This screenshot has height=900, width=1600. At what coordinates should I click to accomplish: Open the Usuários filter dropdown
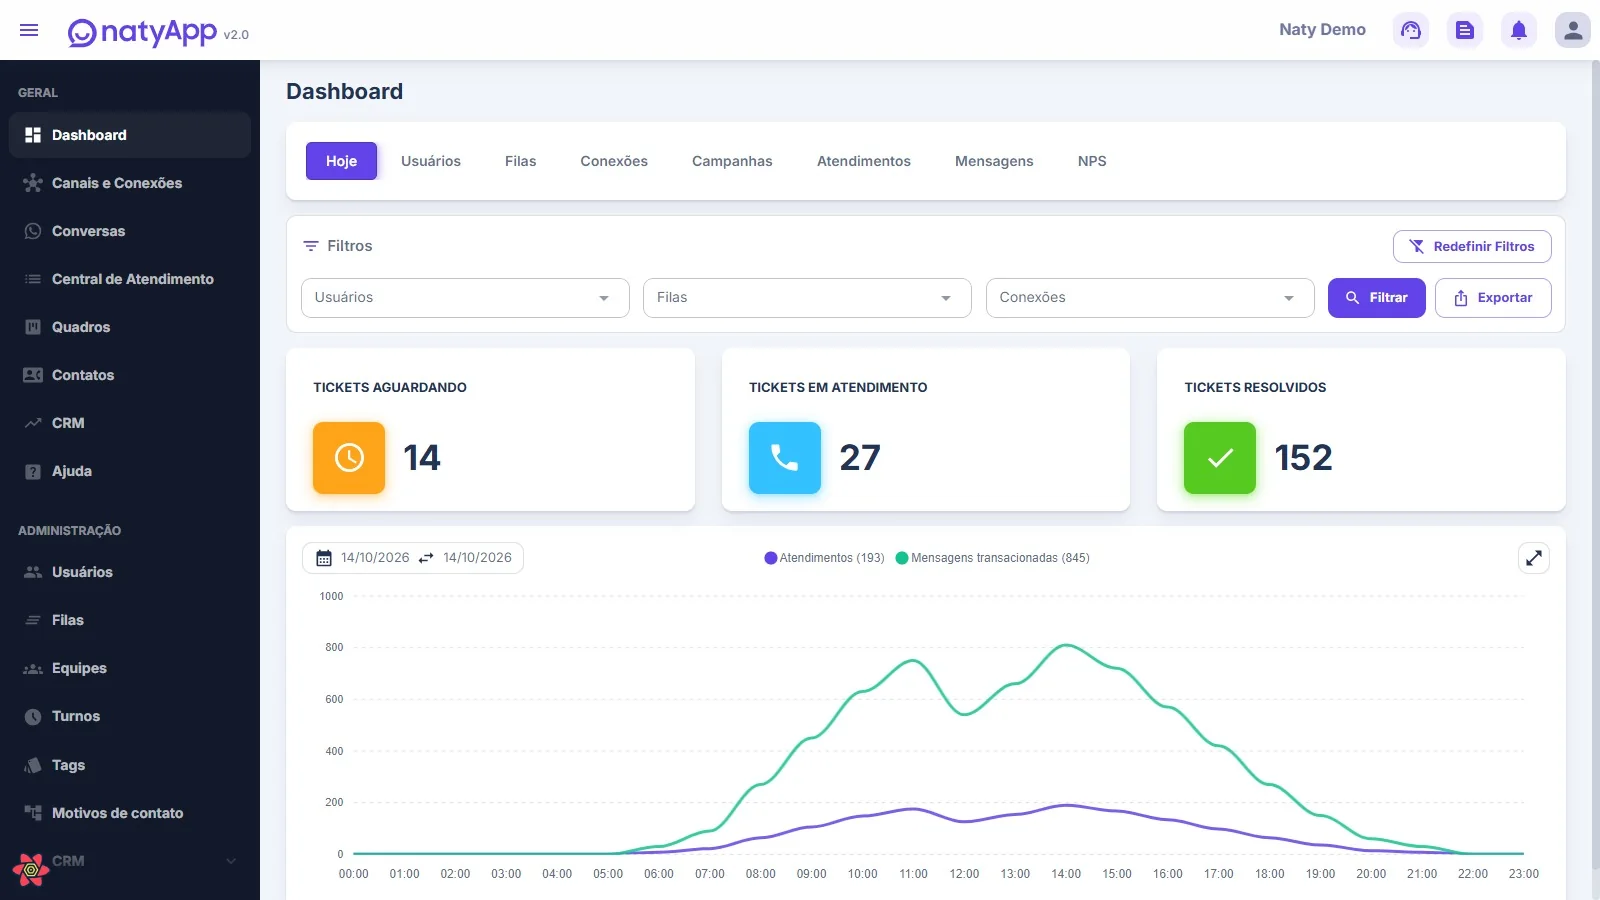click(465, 298)
